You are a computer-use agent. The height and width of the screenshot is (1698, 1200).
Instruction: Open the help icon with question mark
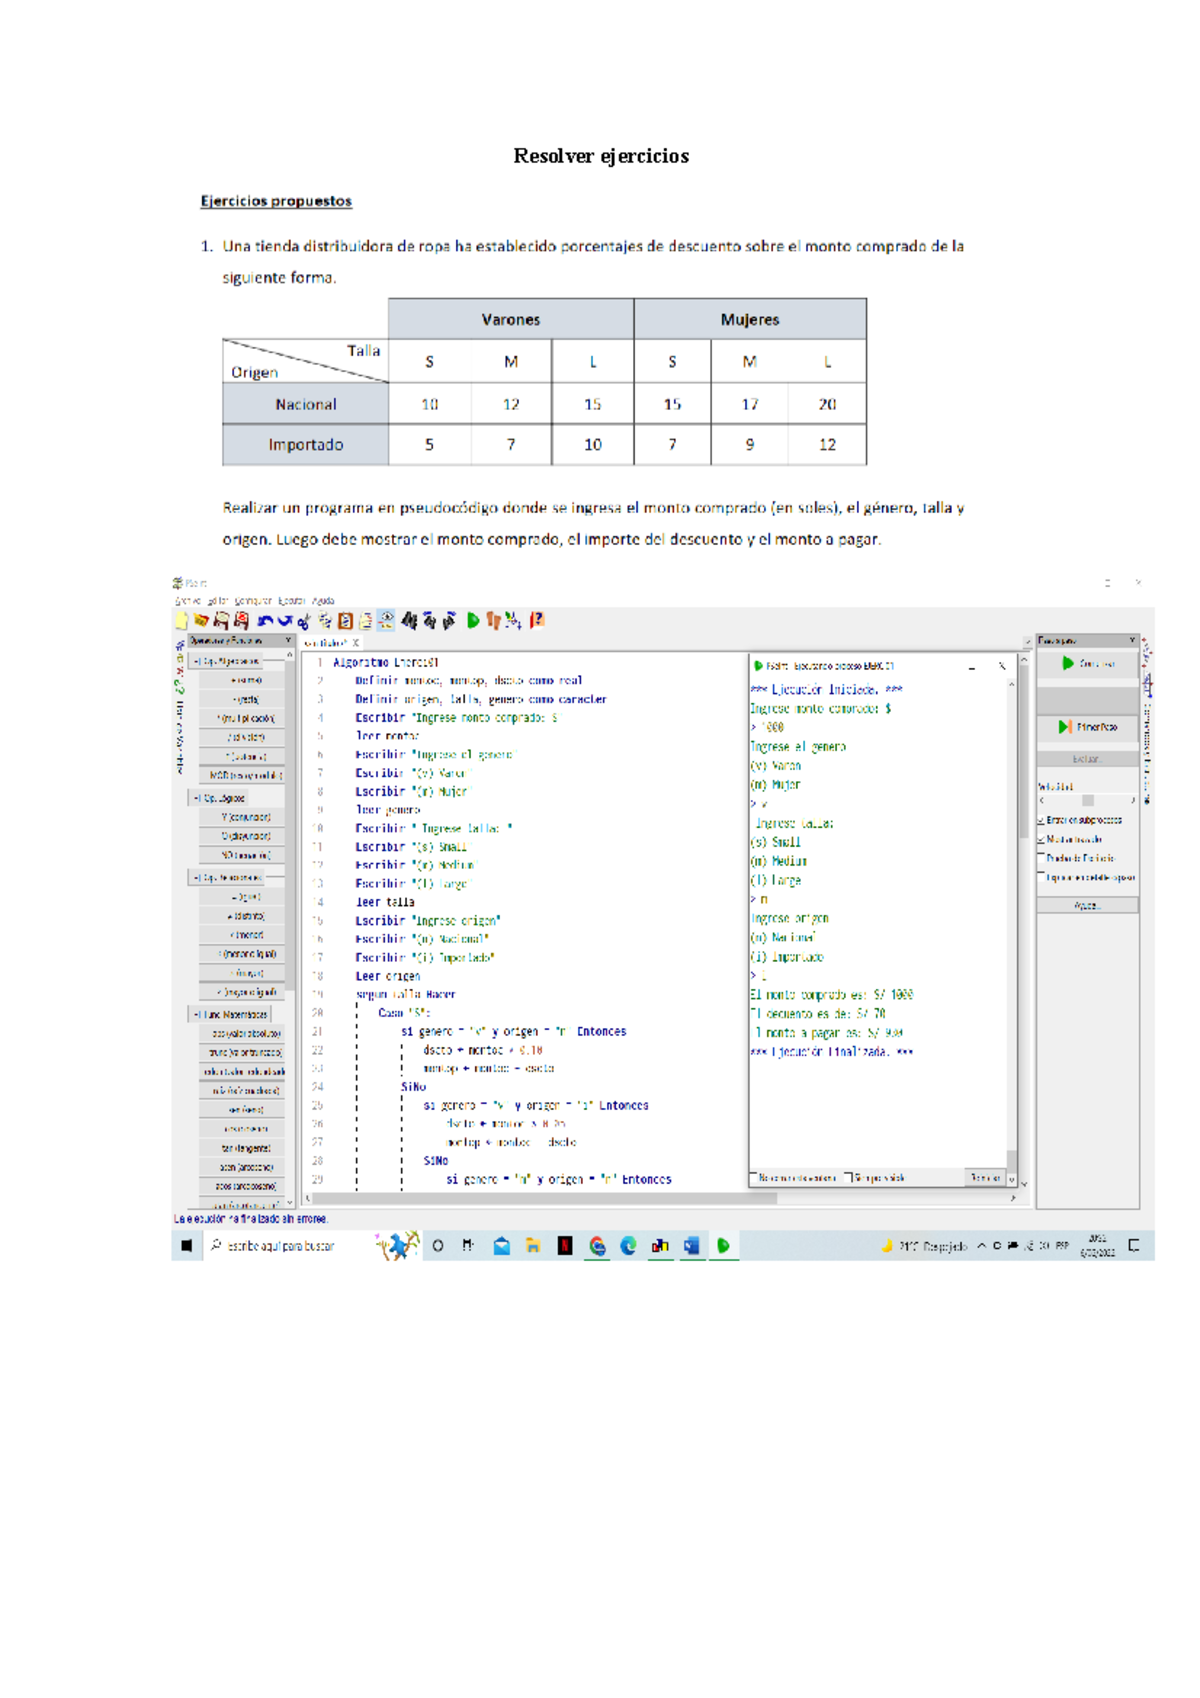(x=537, y=621)
